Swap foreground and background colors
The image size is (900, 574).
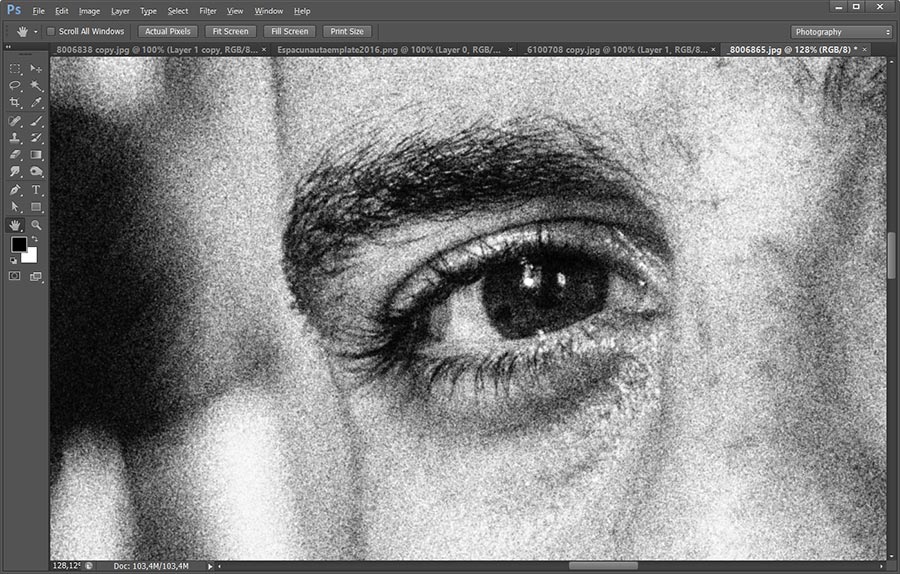tap(35, 239)
